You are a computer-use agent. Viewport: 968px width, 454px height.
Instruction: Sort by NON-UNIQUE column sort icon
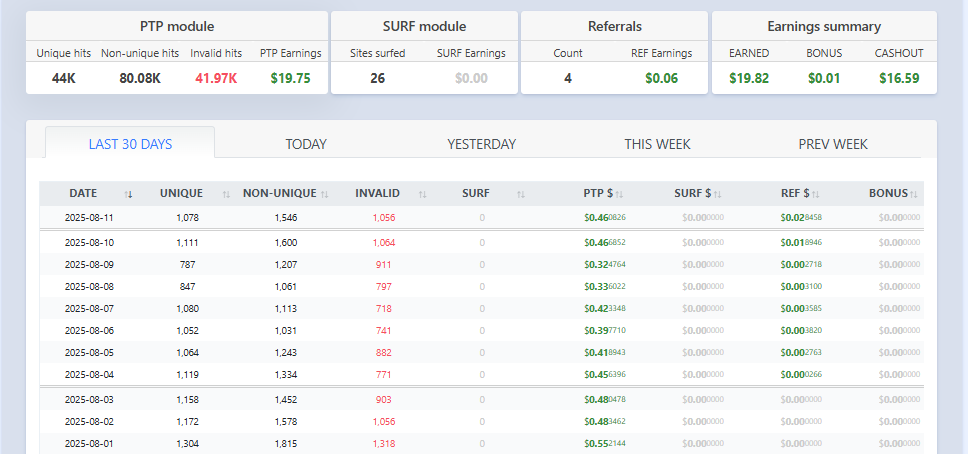325,195
